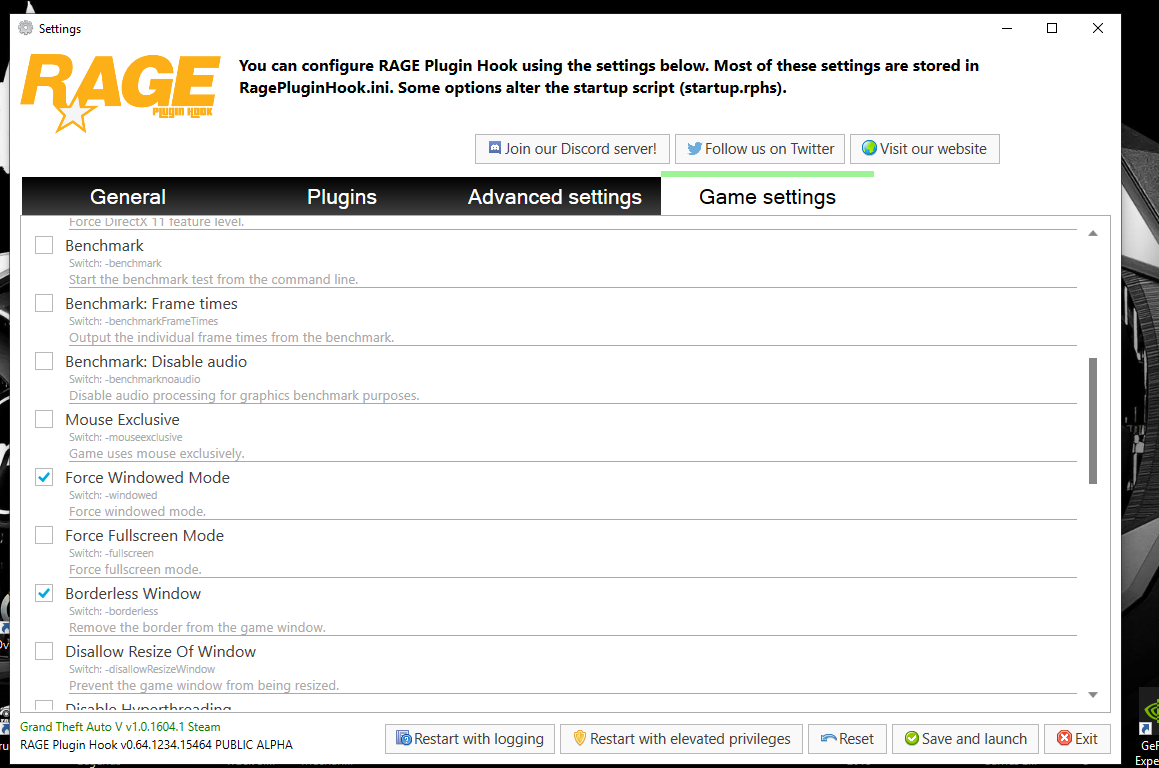The width and height of the screenshot is (1159, 768).
Task: Click 'Output the individual frame times' description
Action: point(231,337)
